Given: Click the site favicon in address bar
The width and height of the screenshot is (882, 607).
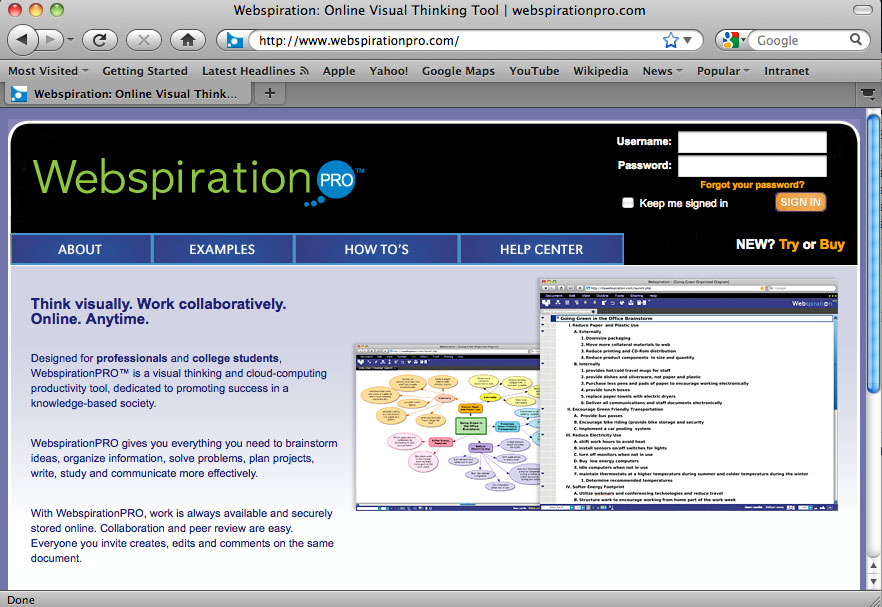Looking at the screenshot, I should coord(235,41).
